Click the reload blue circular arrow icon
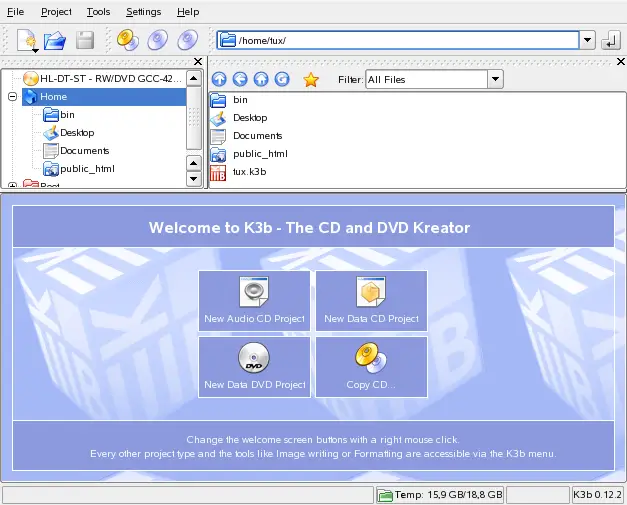The height and width of the screenshot is (505, 627). (x=283, y=79)
